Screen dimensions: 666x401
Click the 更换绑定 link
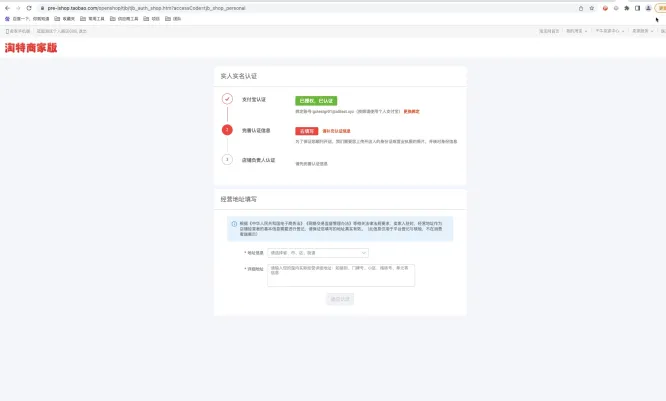(411, 111)
